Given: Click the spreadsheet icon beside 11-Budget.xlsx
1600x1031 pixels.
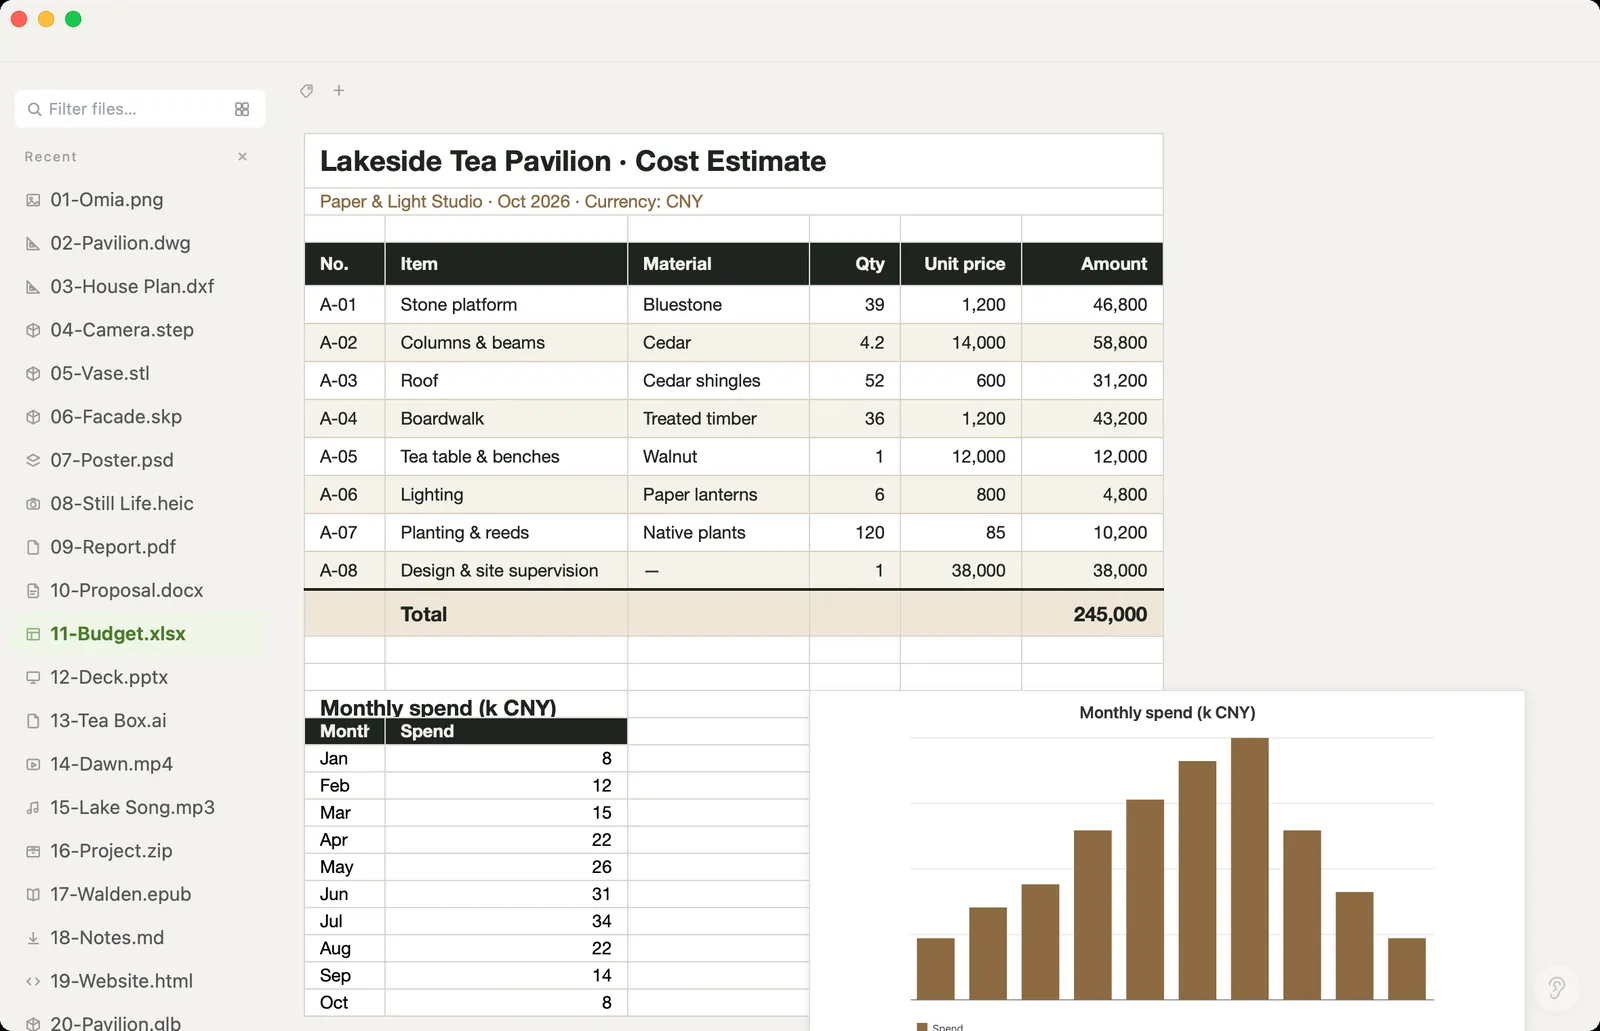Looking at the screenshot, I should tap(33, 634).
